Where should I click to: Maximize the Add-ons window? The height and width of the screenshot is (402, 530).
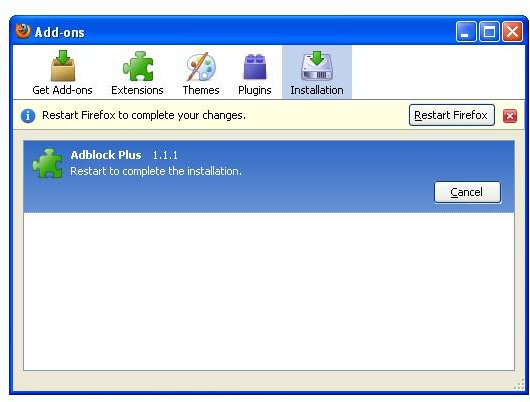pos(489,32)
